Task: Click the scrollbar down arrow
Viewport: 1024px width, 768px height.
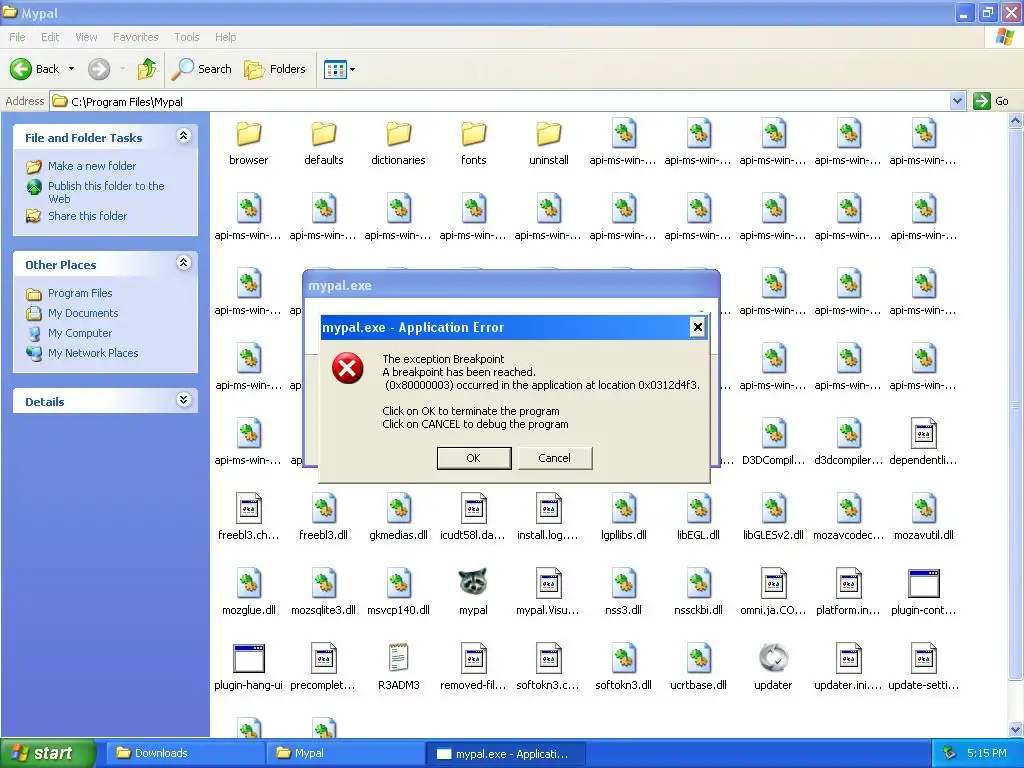Action: [1016, 729]
